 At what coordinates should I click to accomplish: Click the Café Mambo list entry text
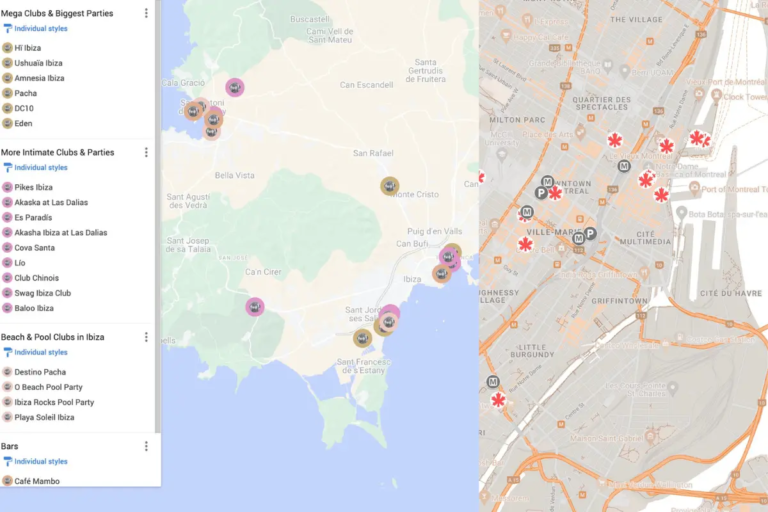tap(37, 481)
